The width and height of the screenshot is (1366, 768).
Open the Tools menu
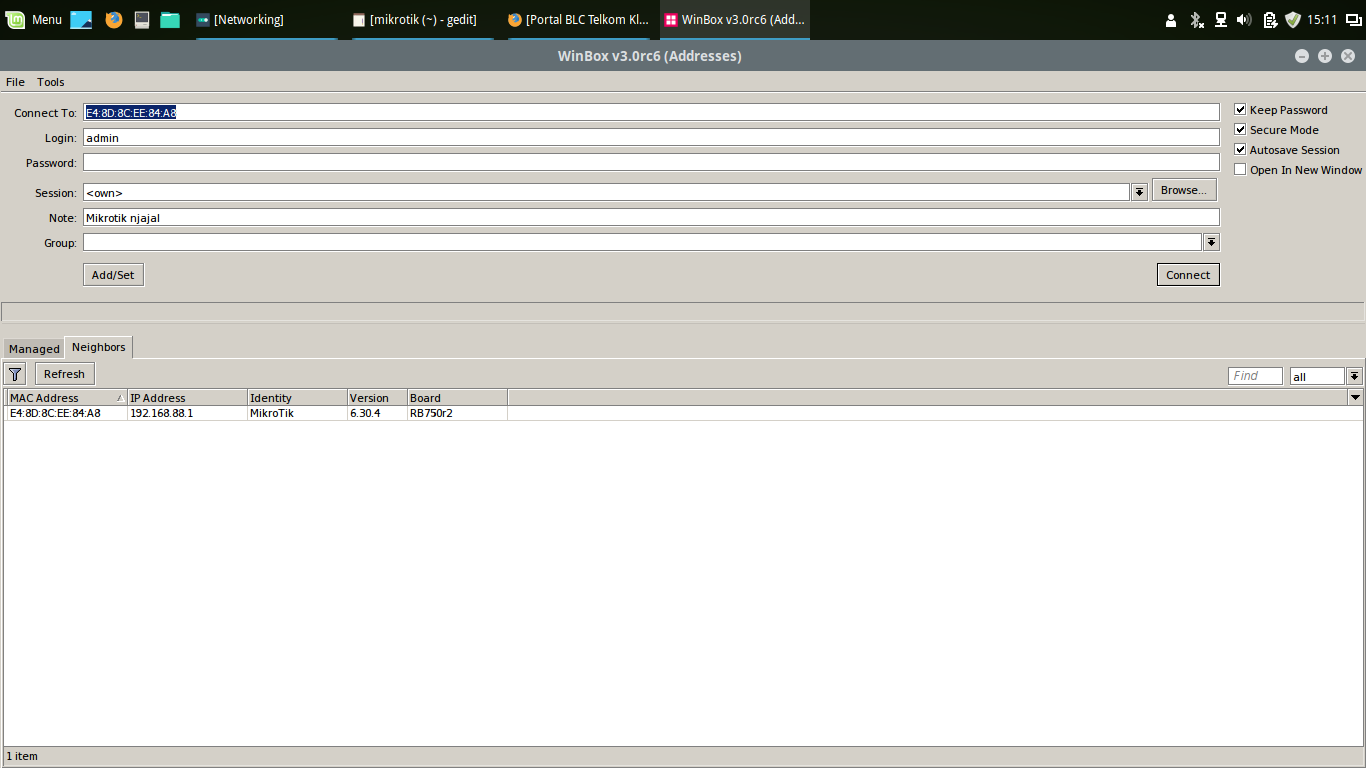point(51,82)
